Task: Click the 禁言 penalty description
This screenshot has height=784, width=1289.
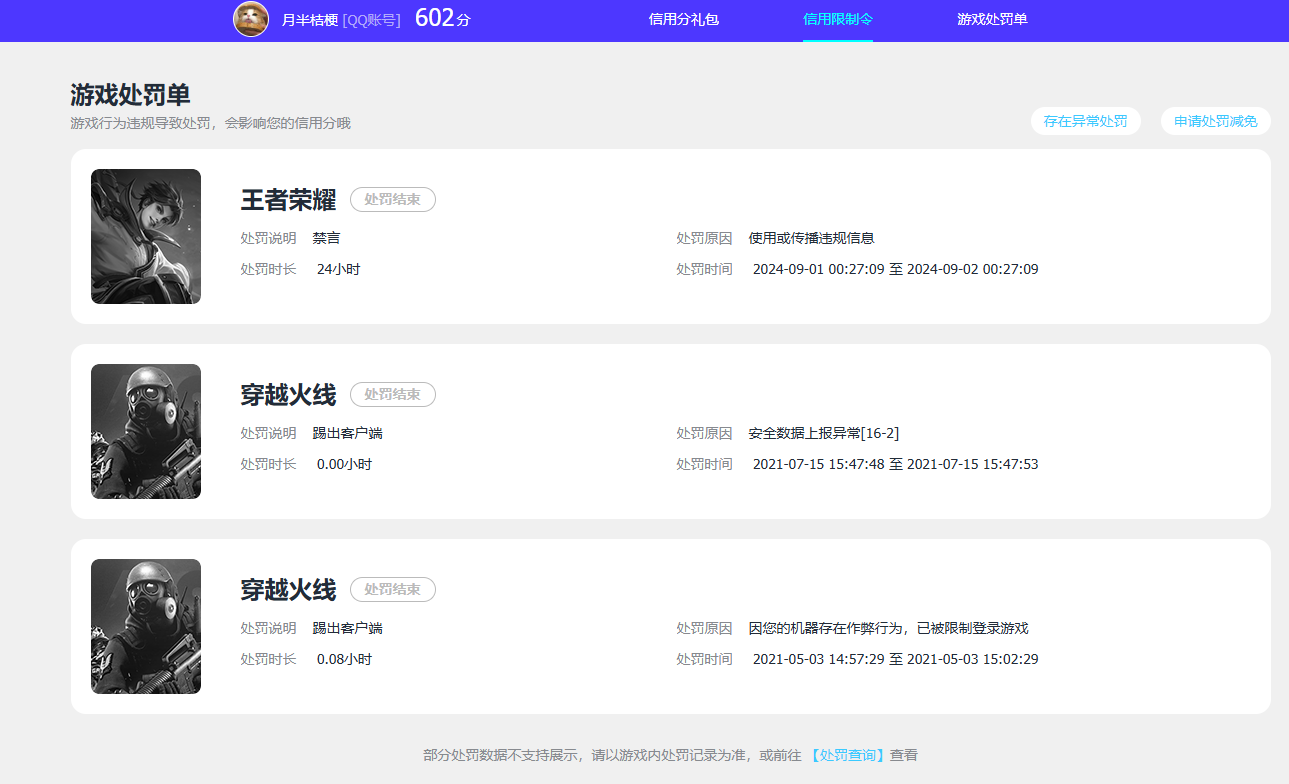Action: click(327, 238)
